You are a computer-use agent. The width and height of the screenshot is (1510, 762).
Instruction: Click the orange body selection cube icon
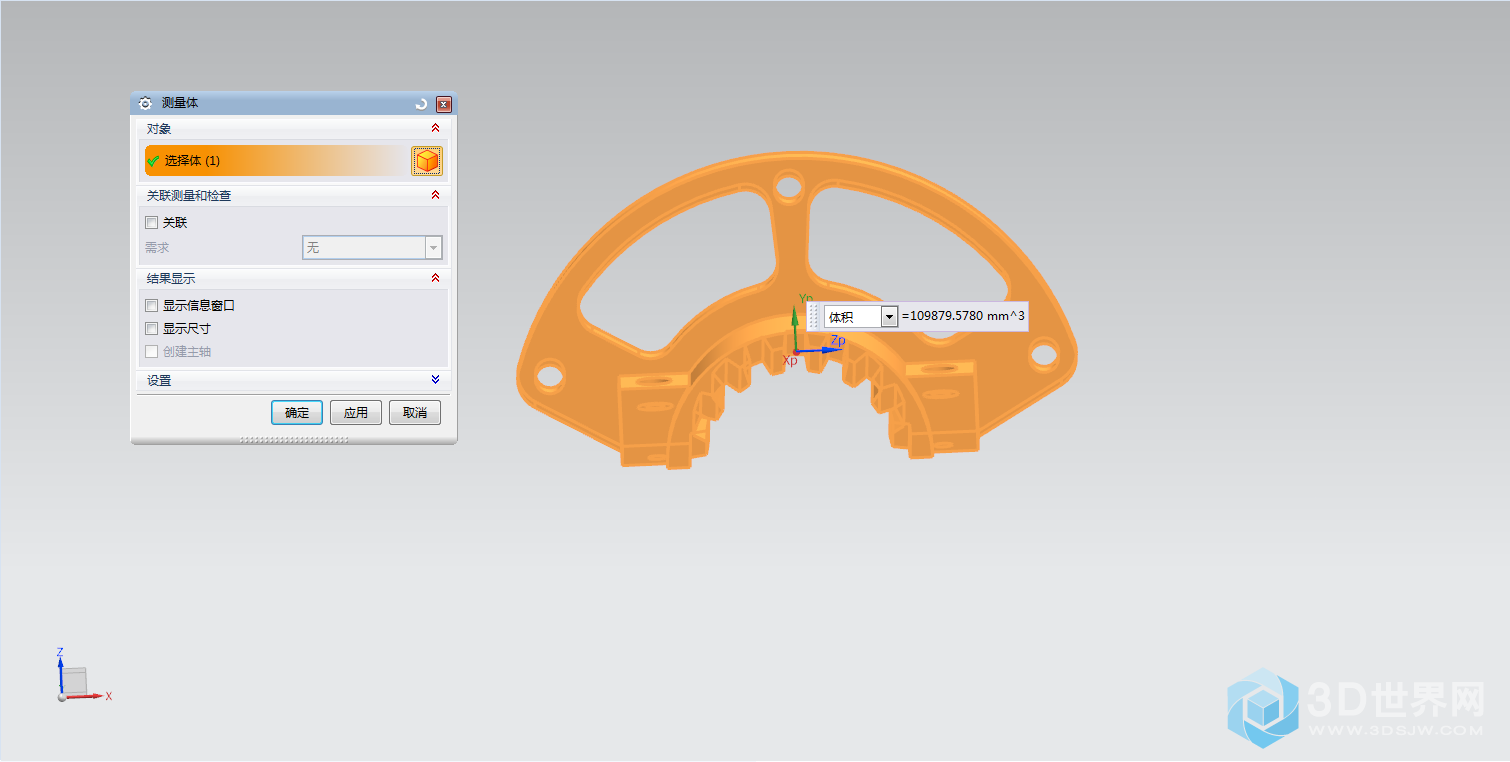[427, 160]
